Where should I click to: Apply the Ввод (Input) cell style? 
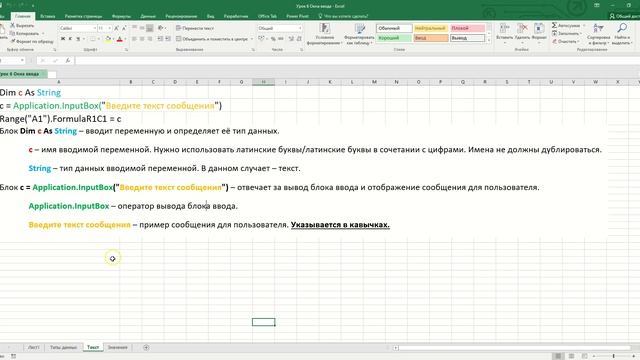pyautogui.click(x=431, y=38)
